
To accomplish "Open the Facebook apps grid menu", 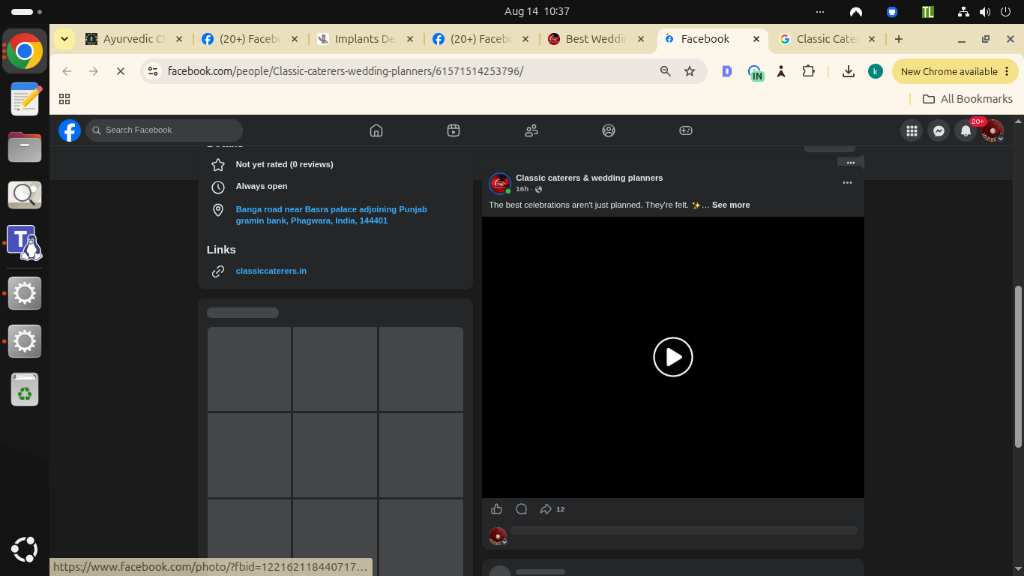I will click(x=912, y=131).
